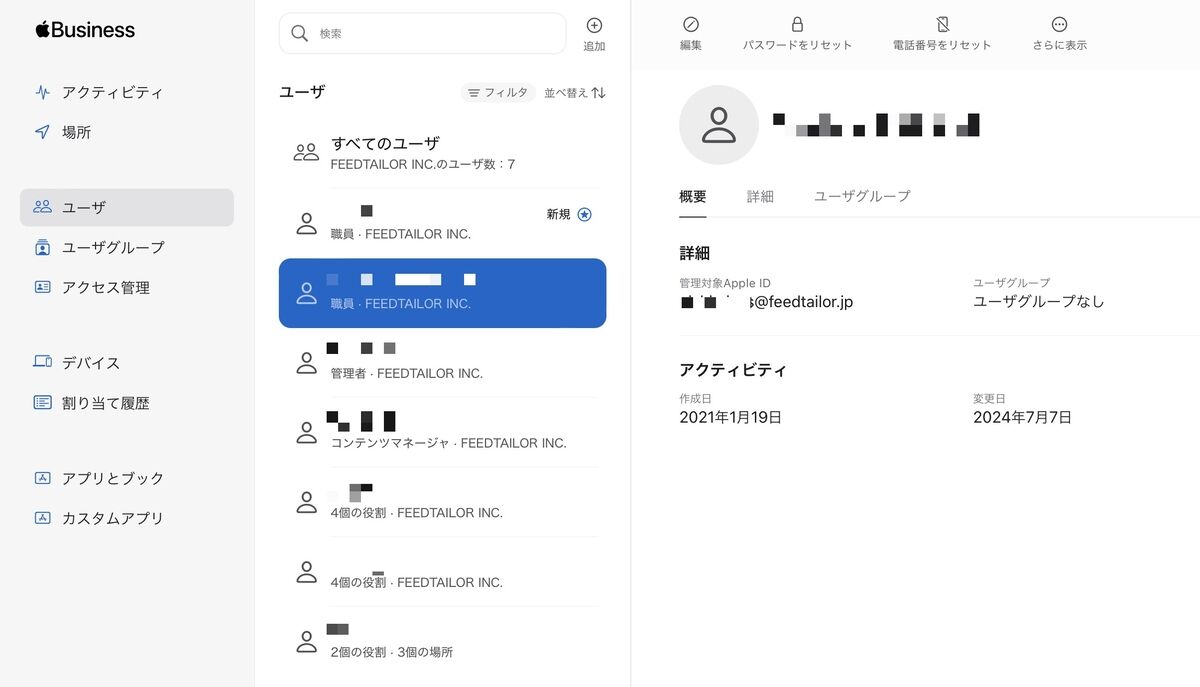
Task: Click the ユーザグループなし value
Action: pyautogui.click(x=1039, y=301)
